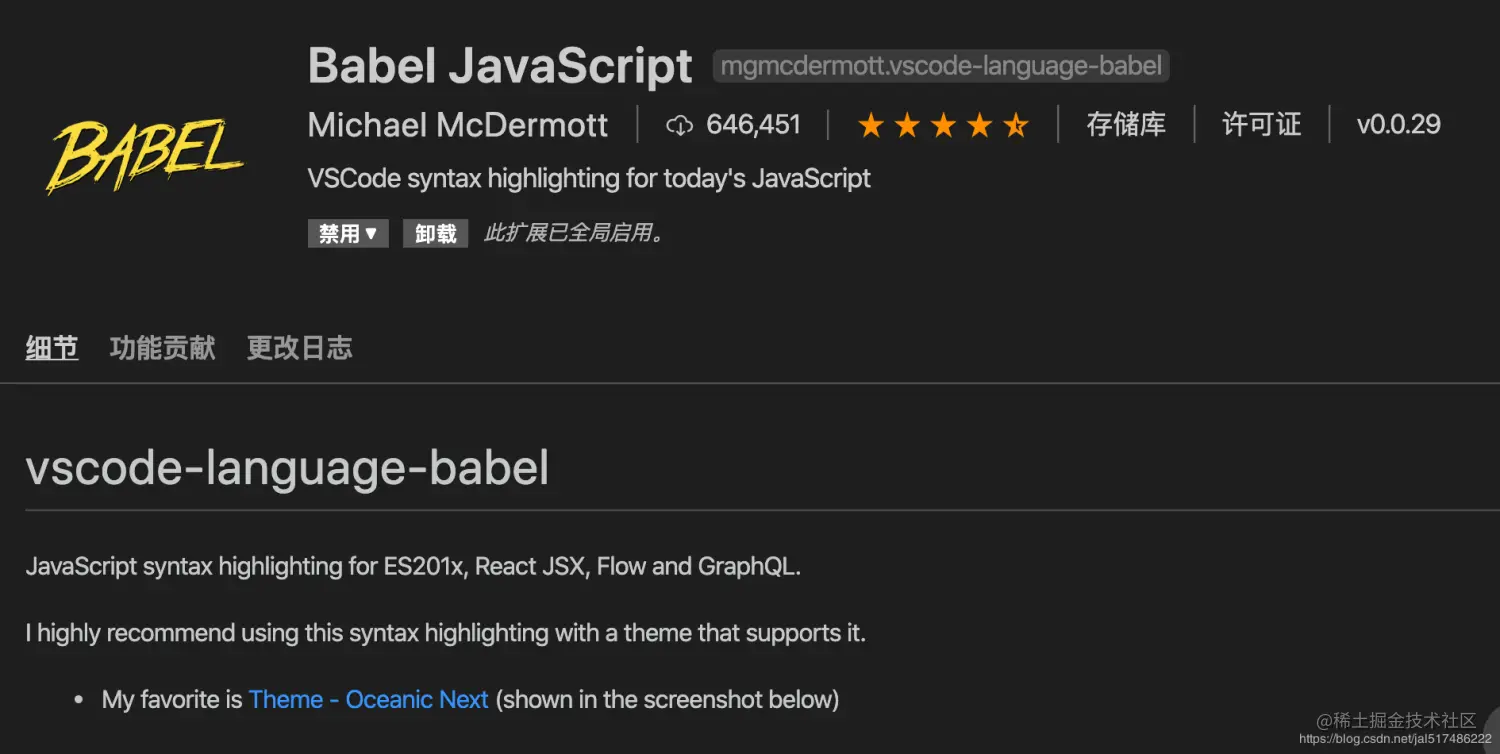Screen dimensions: 1500x754
Task: Click the 646,451 install count
Action: [x=753, y=125]
